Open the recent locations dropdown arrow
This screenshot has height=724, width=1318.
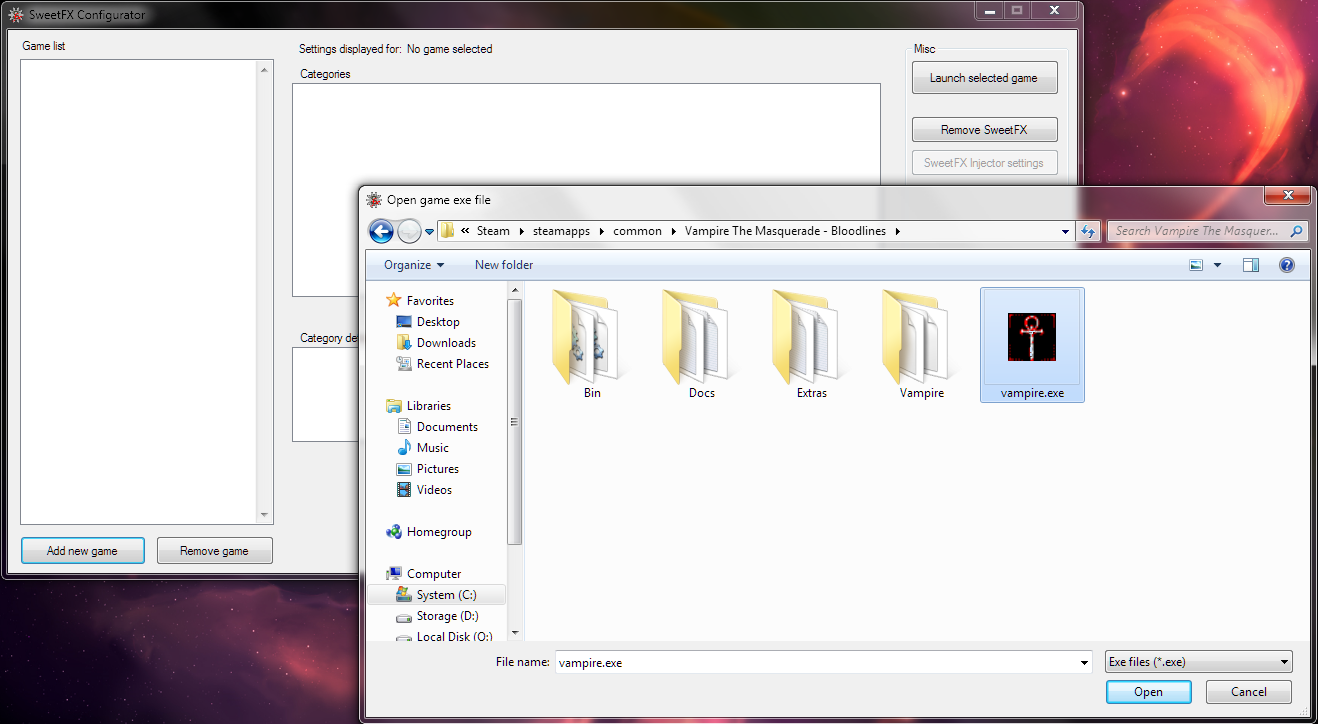430,232
